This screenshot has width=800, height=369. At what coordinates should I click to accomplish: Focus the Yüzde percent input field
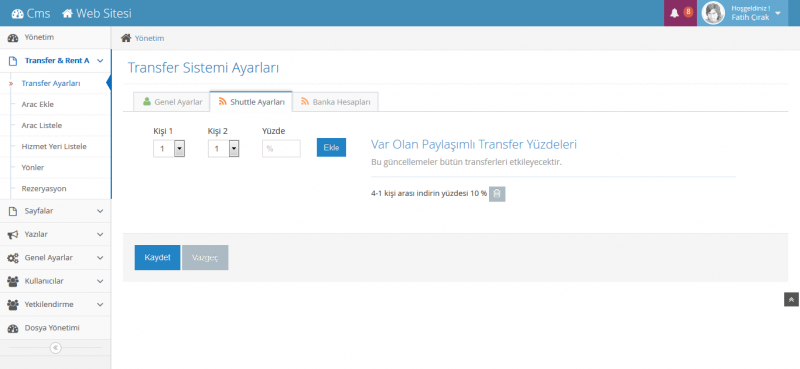tap(281, 149)
